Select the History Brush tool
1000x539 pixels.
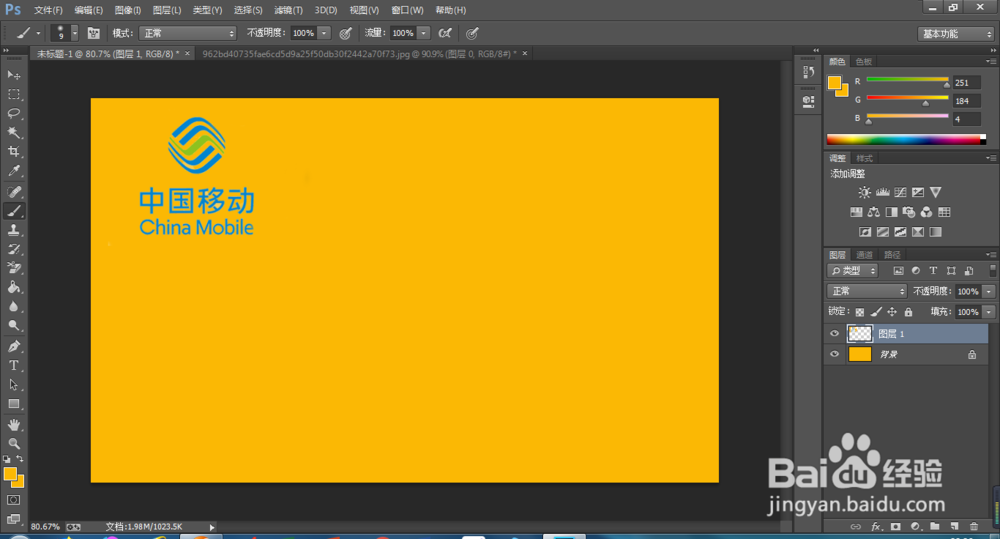tap(13, 249)
